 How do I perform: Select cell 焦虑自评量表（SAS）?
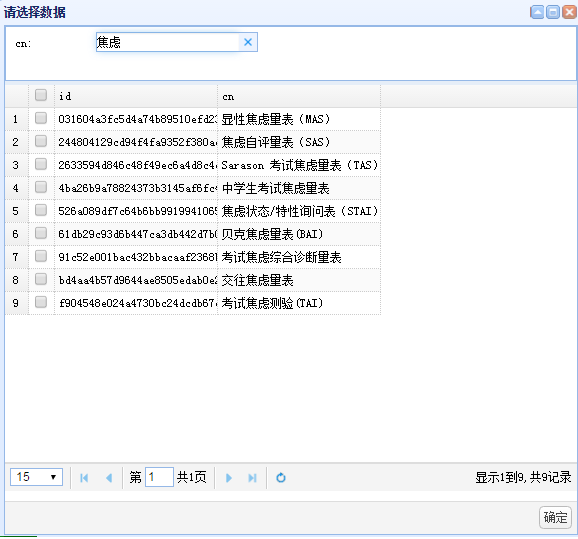pyautogui.click(x=299, y=142)
